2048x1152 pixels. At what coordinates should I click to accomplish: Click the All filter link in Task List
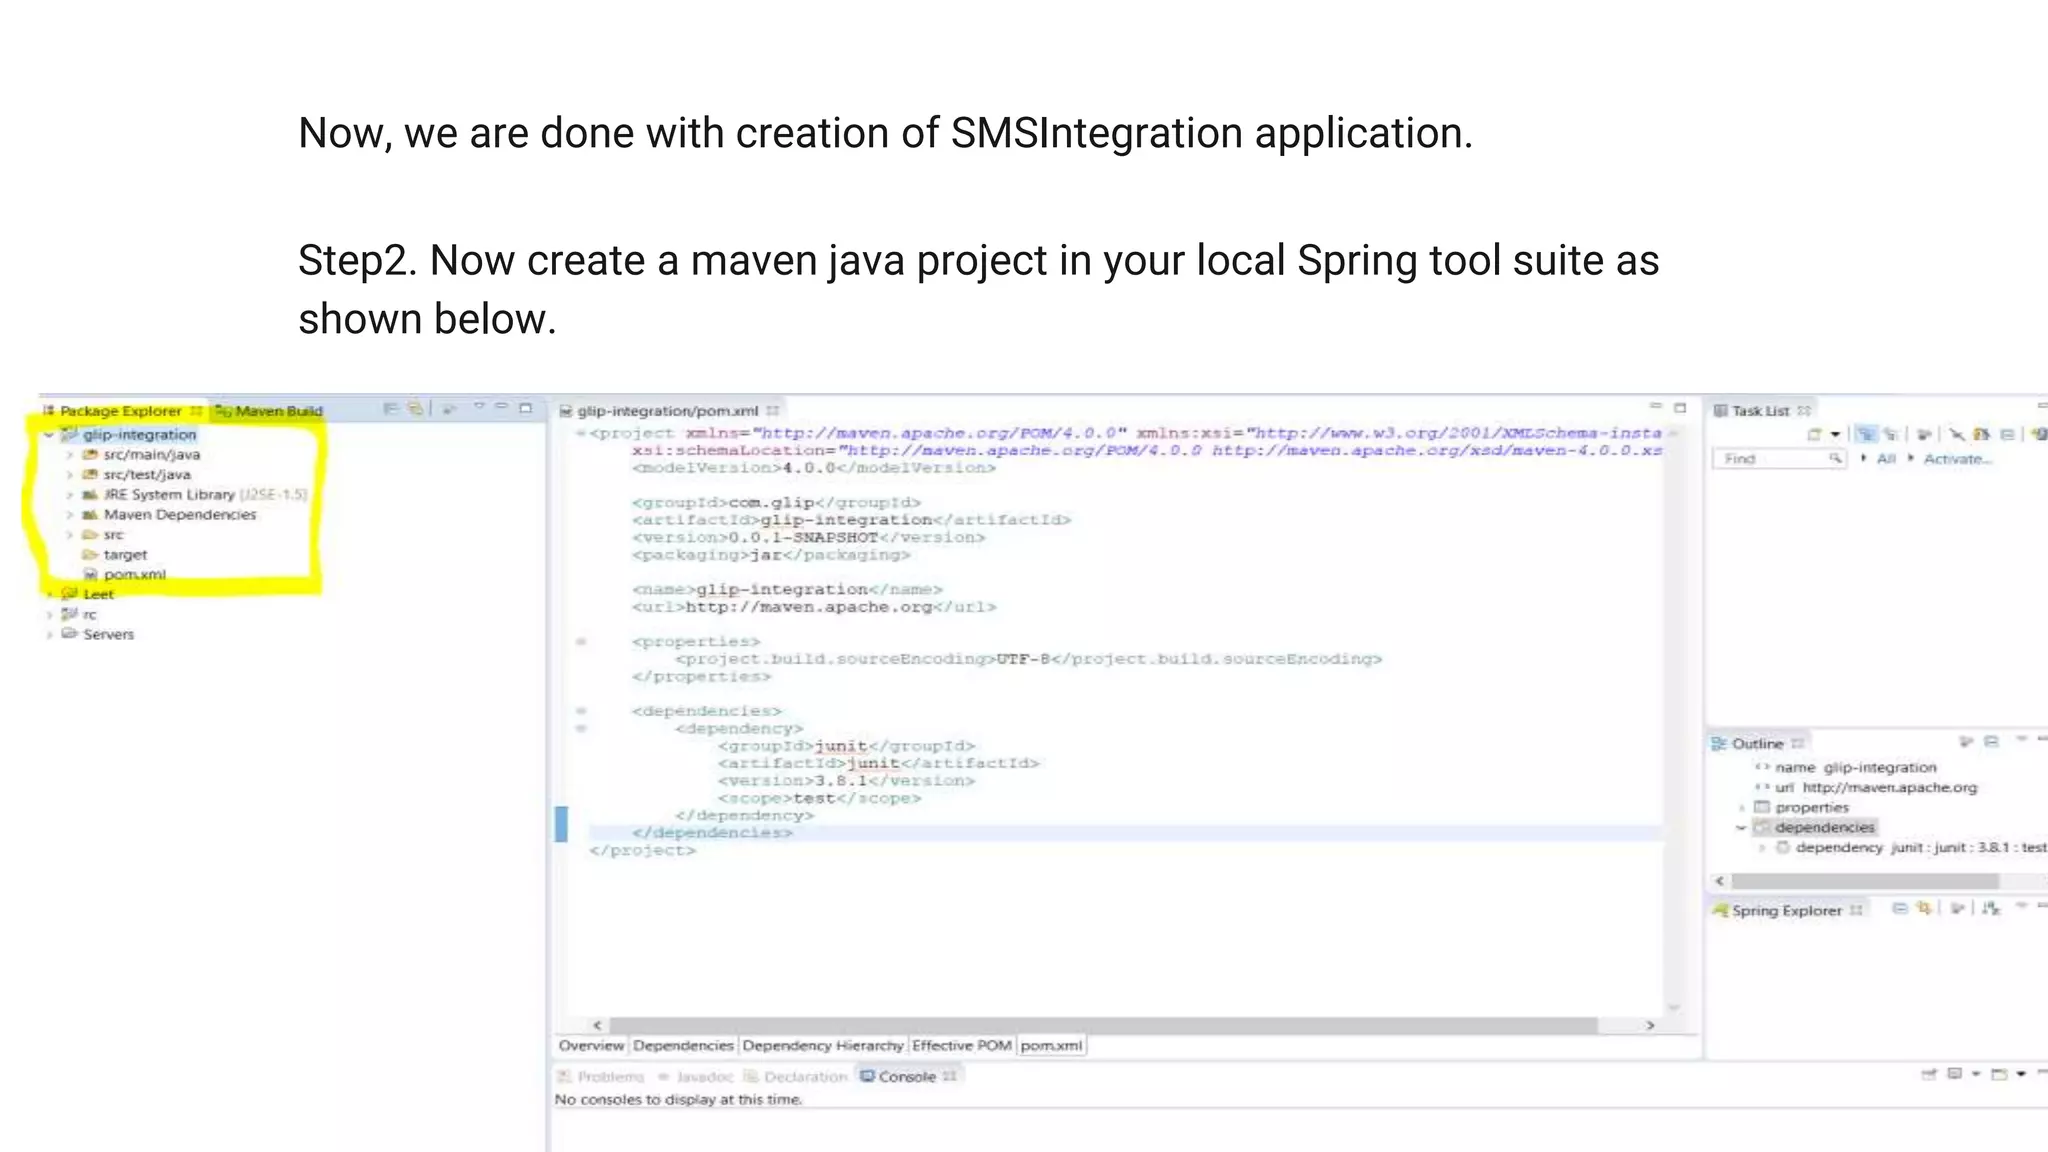point(1886,459)
